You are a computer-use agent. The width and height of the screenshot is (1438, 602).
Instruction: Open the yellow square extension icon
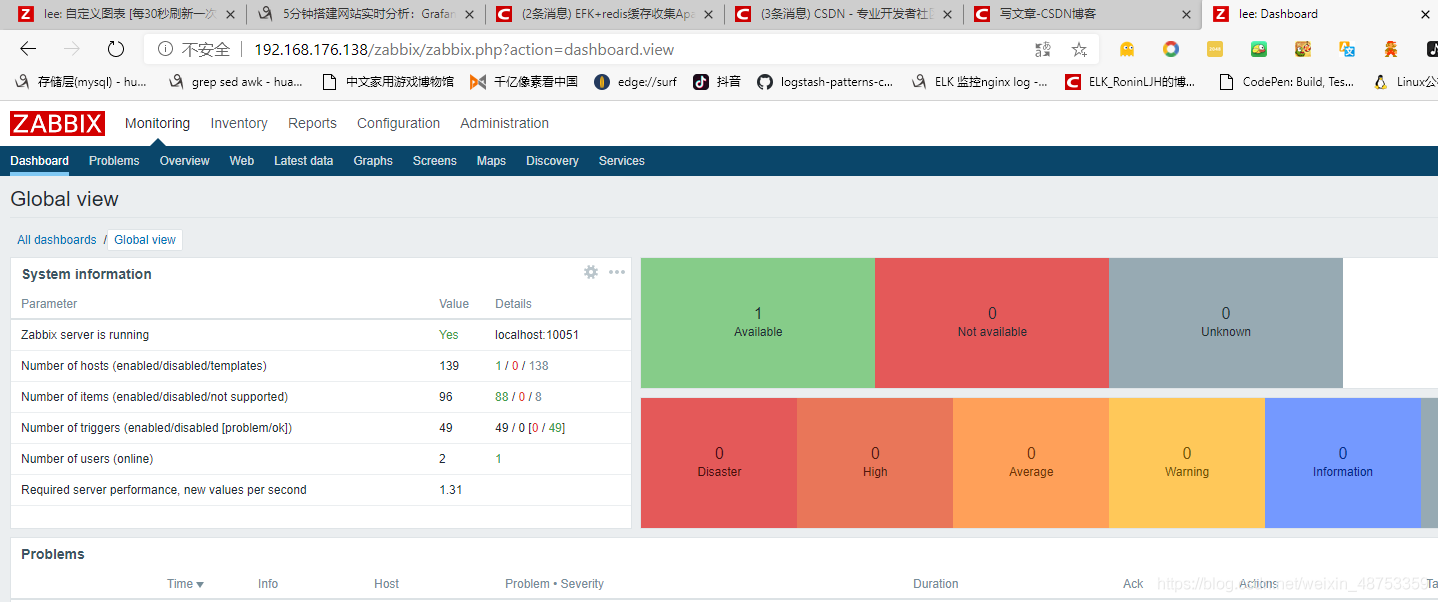[1214, 49]
